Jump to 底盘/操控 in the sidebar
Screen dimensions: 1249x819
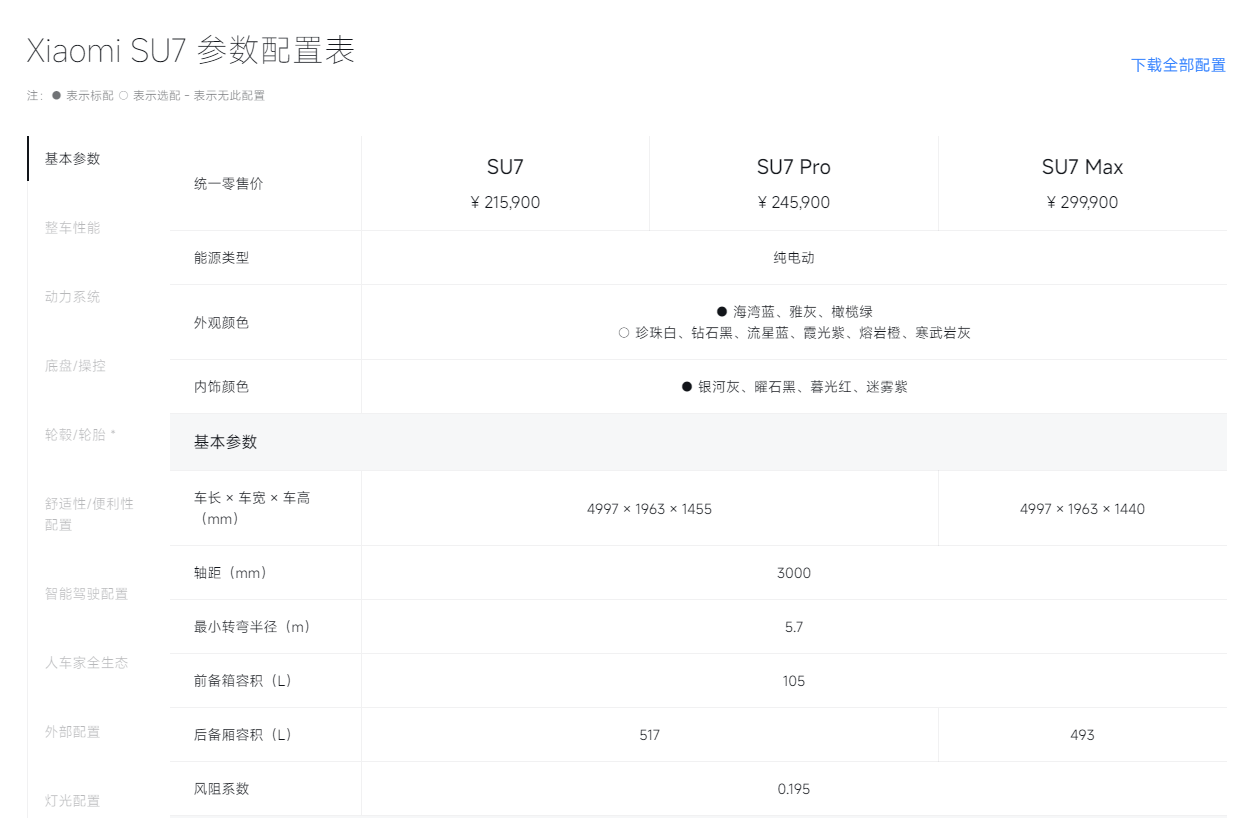coord(75,366)
